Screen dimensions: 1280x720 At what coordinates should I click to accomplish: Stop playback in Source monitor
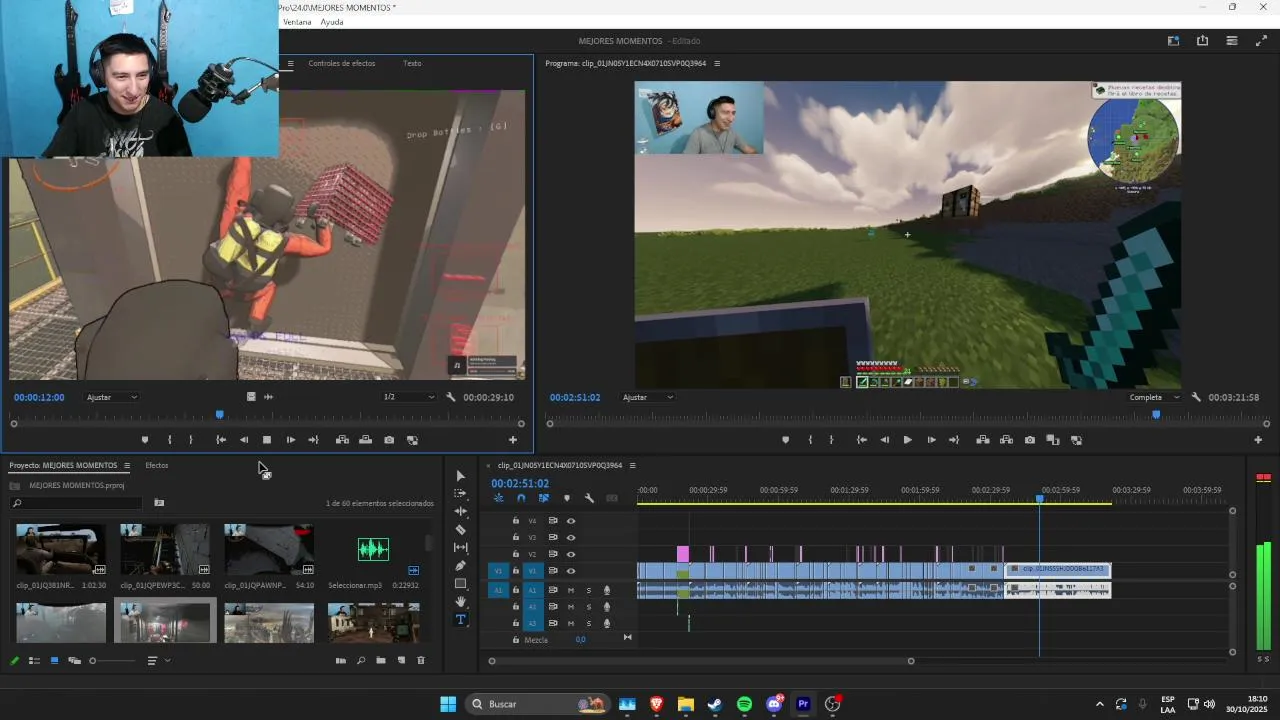pyautogui.click(x=267, y=440)
